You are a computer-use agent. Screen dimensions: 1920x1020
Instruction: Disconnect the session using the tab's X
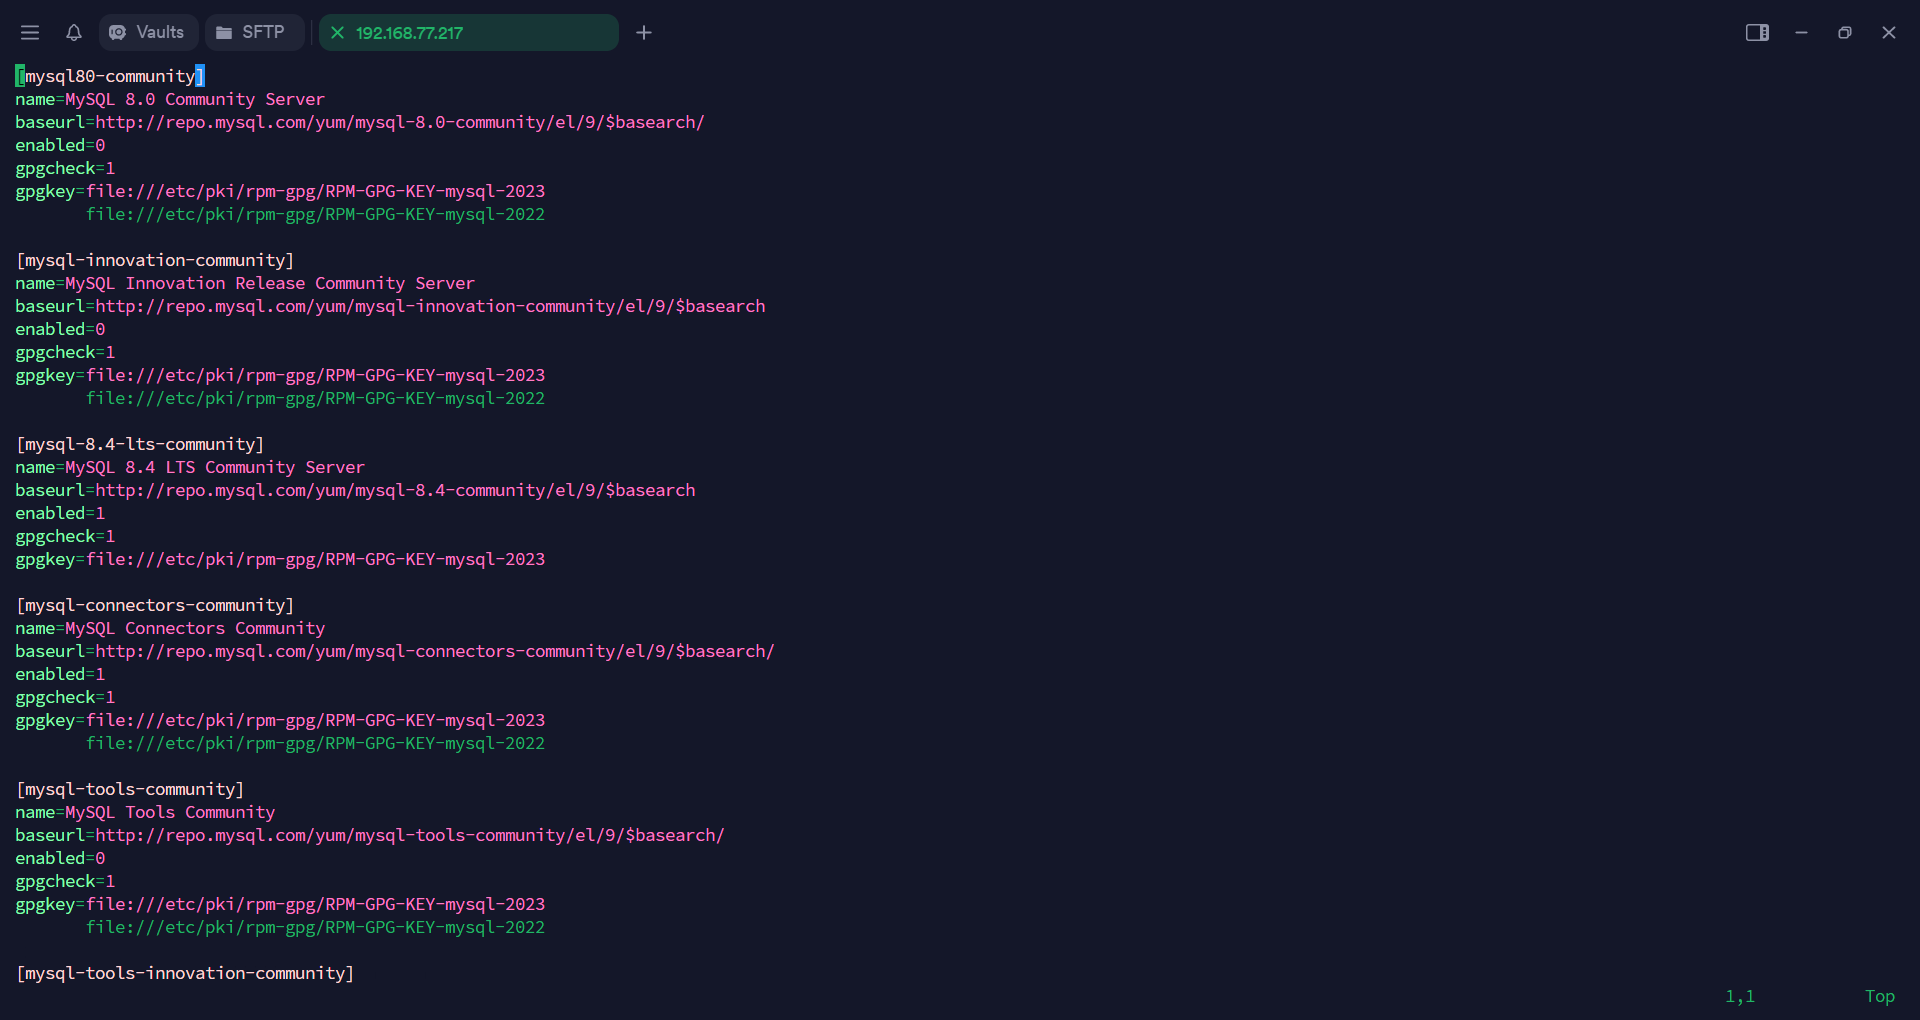337,33
